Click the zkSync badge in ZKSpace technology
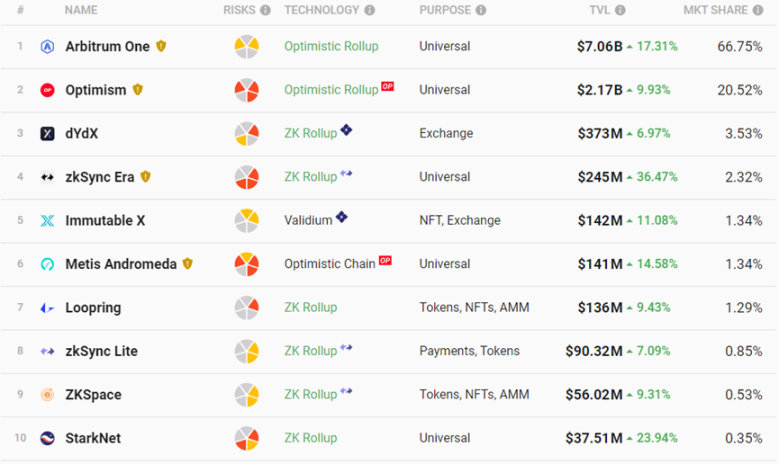This screenshot has height=464, width=779. click(x=346, y=391)
